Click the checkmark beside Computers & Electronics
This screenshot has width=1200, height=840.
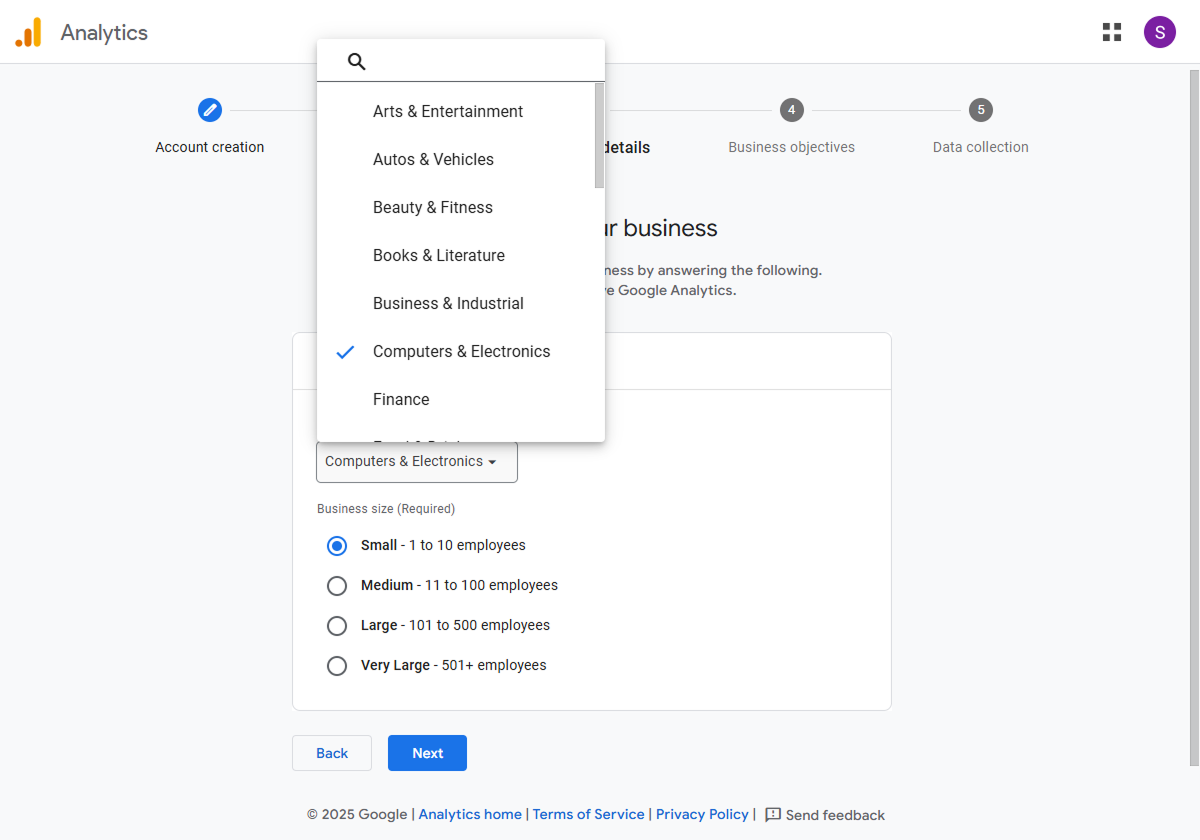click(x=345, y=352)
